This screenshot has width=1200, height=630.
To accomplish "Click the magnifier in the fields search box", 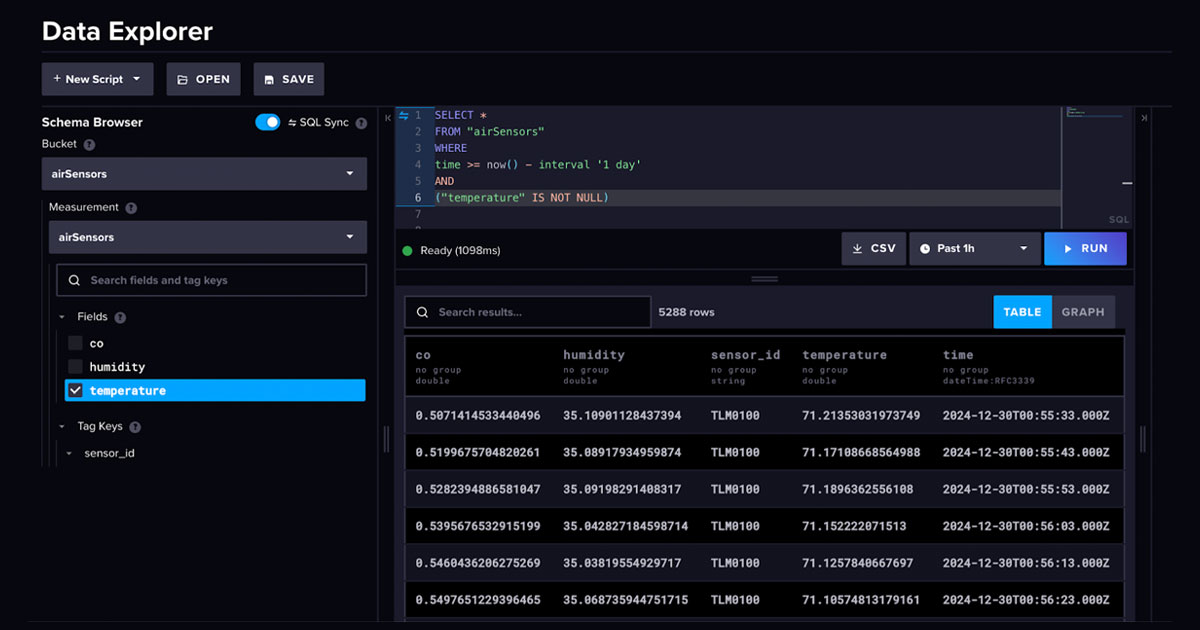I will pyautogui.click(x=74, y=280).
